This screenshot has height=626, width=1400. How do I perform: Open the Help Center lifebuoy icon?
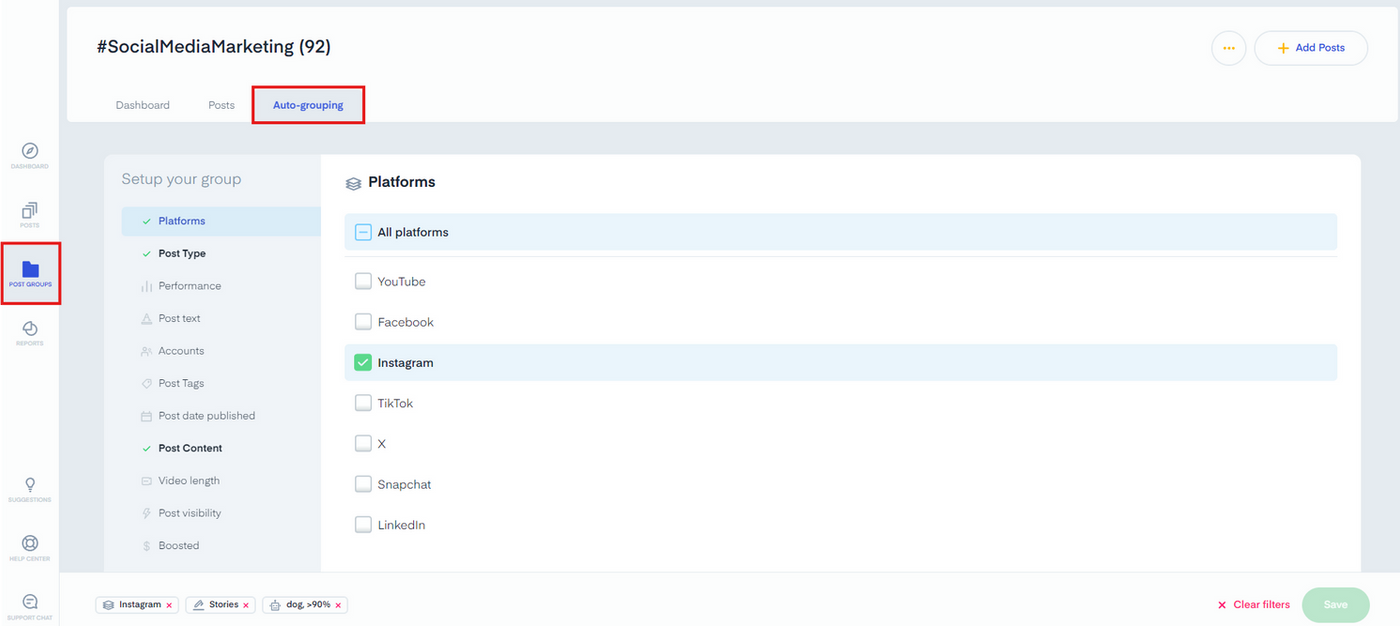point(30,544)
